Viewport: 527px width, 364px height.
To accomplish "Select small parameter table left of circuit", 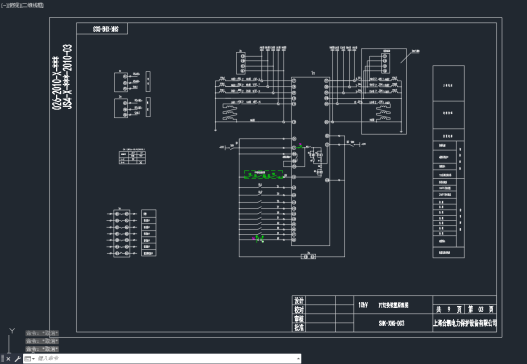I will (x=132, y=157).
